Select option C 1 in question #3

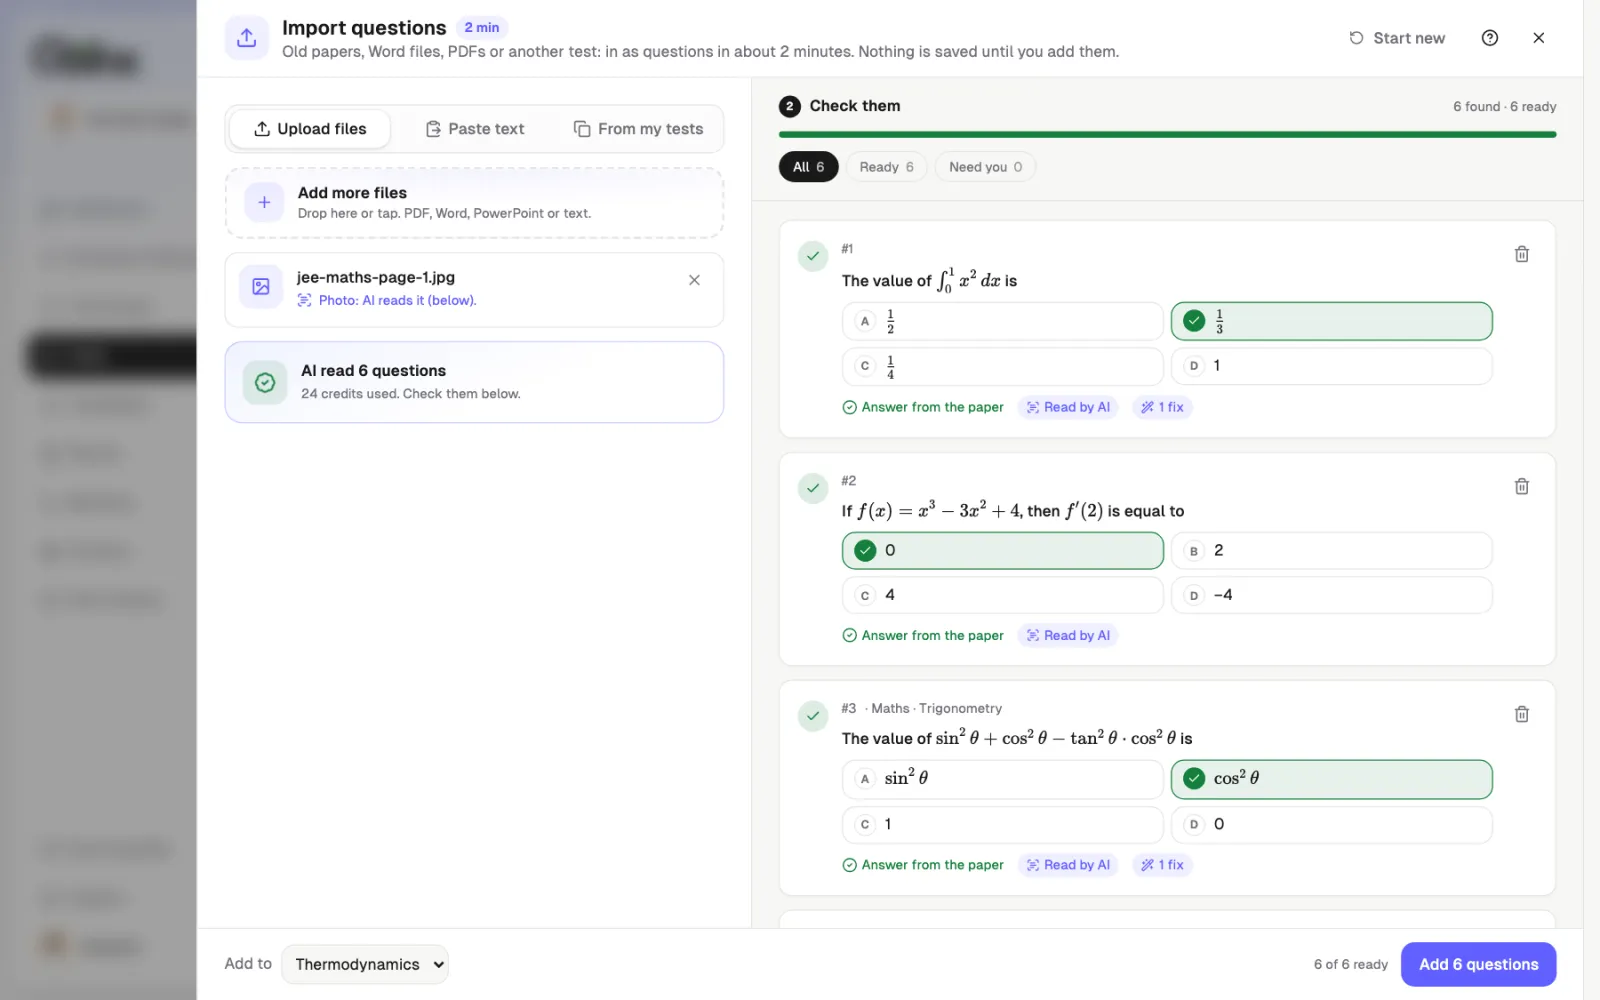(x=1002, y=825)
